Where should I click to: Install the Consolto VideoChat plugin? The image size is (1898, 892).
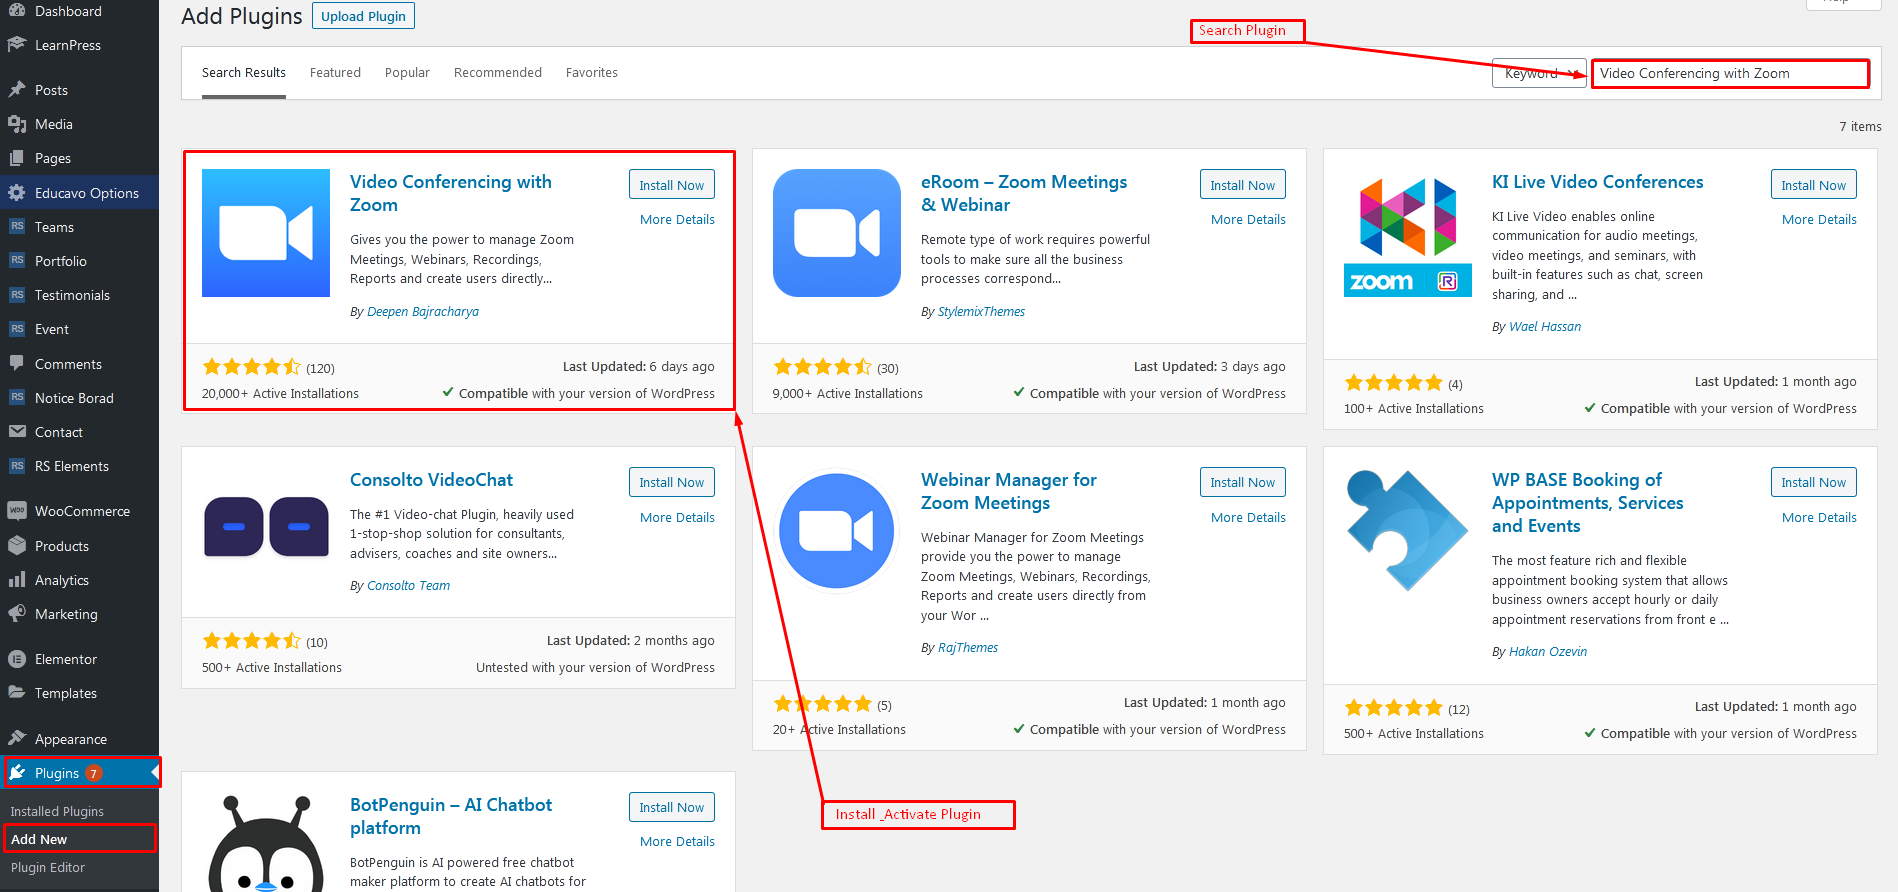coord(672,482)
